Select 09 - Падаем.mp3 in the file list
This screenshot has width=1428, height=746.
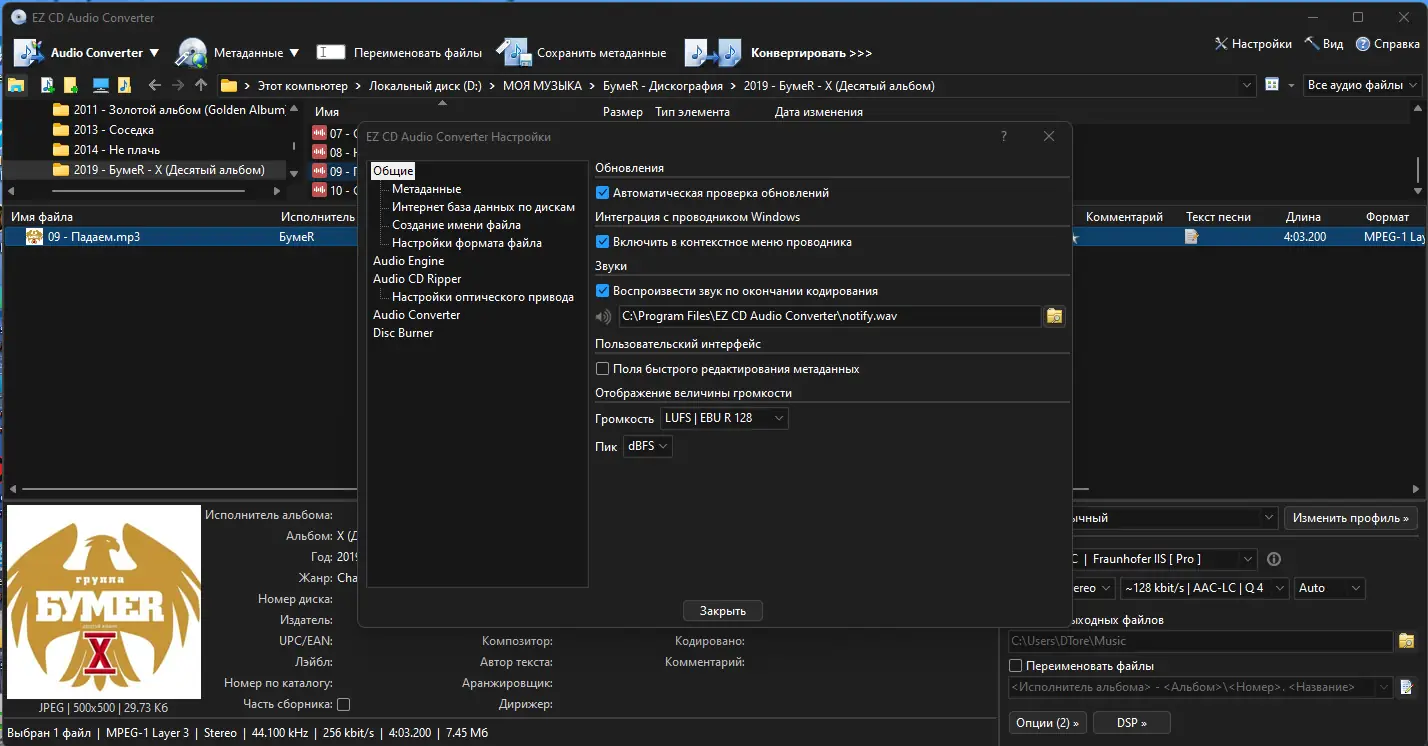94,237
